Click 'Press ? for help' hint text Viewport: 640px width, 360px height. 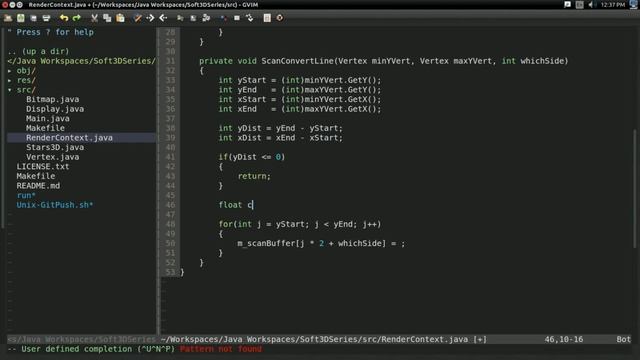55,32
